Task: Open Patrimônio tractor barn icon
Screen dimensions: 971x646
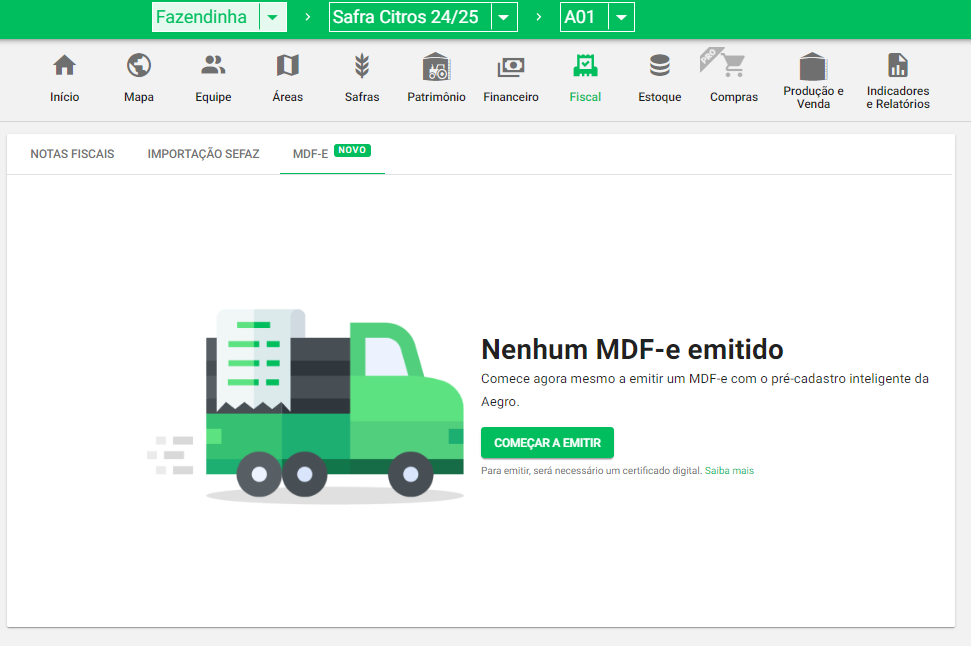Action: tap(436, 67)
